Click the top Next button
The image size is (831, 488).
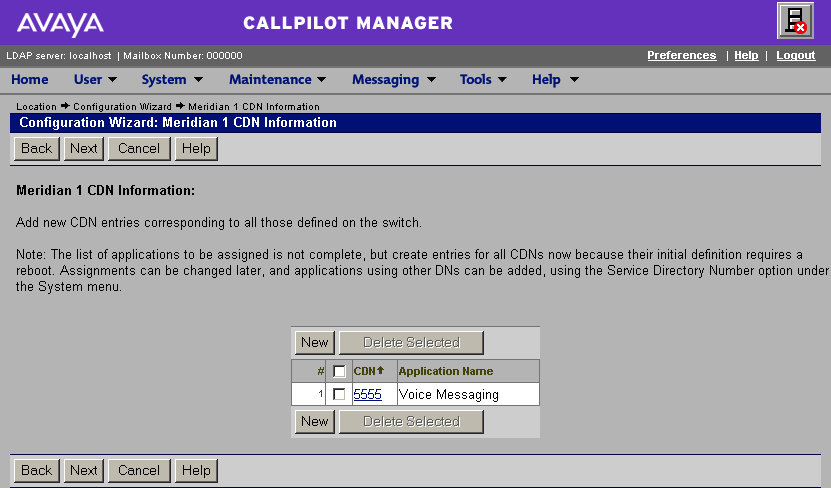(84, 148)
